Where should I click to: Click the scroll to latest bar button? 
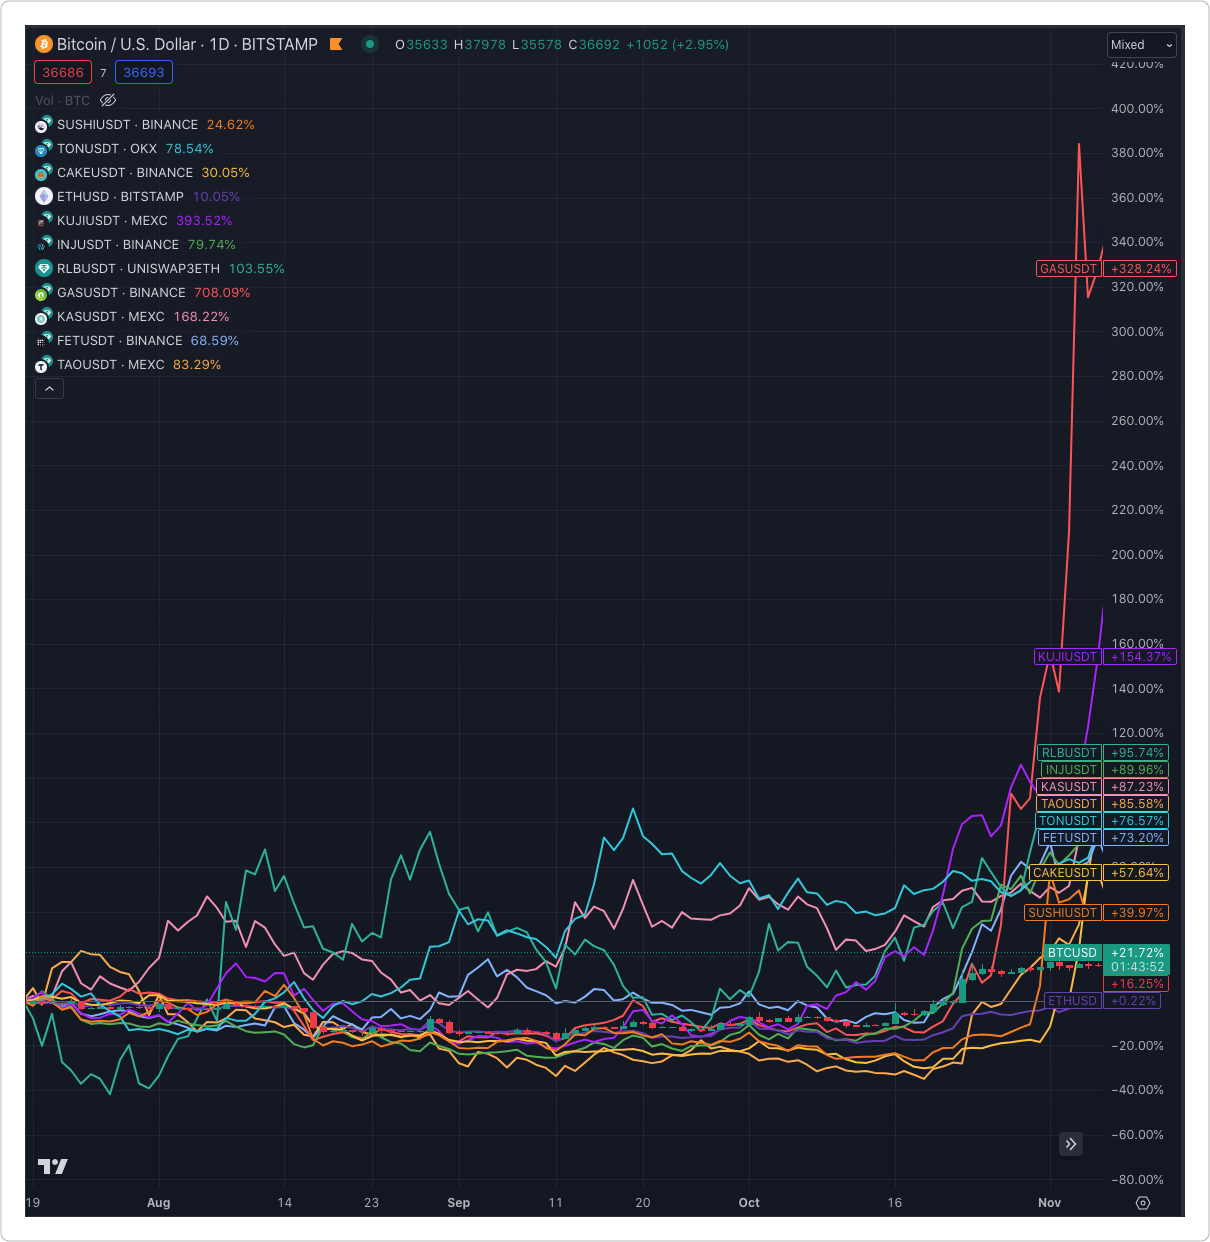(x=1070, y=1144)
